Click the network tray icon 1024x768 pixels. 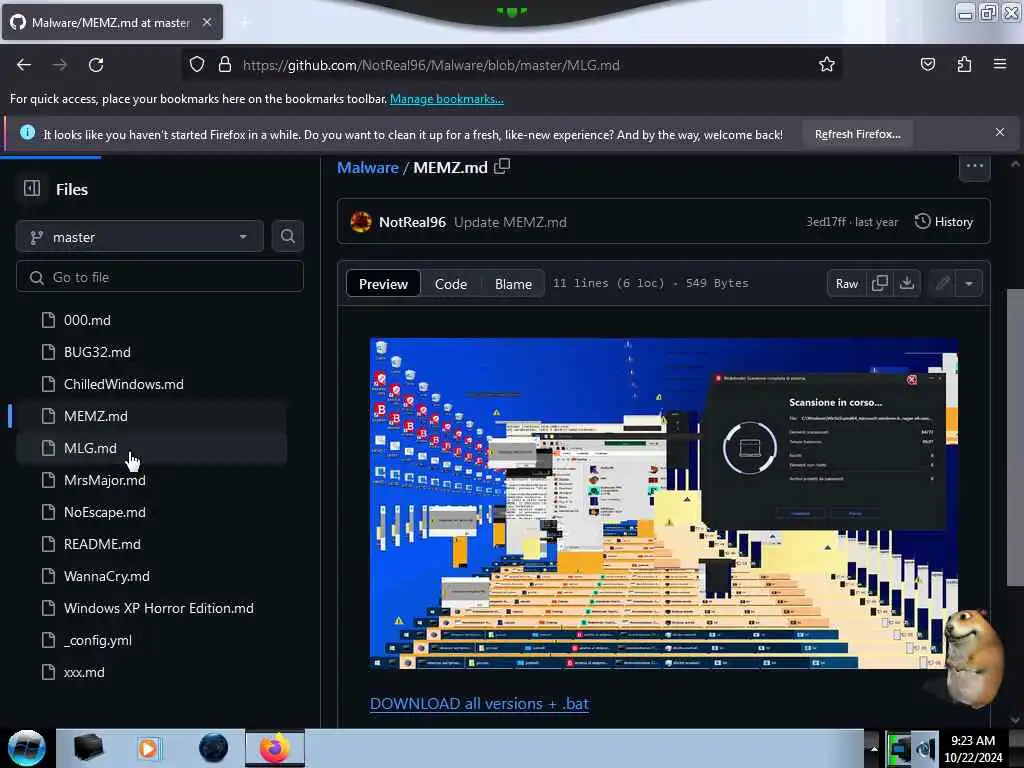pos(899,749)
